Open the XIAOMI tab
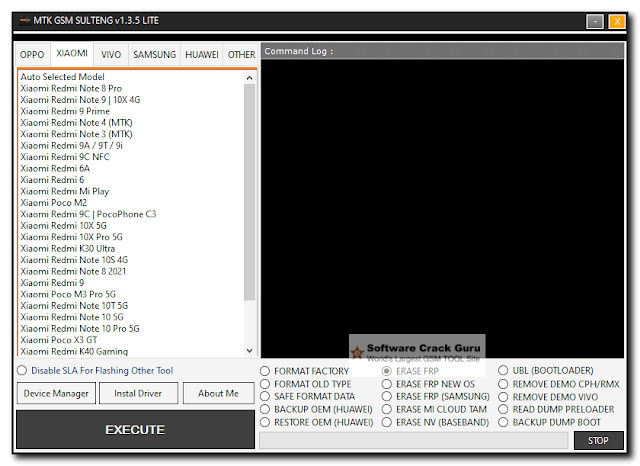 click(x=72, y=53)
